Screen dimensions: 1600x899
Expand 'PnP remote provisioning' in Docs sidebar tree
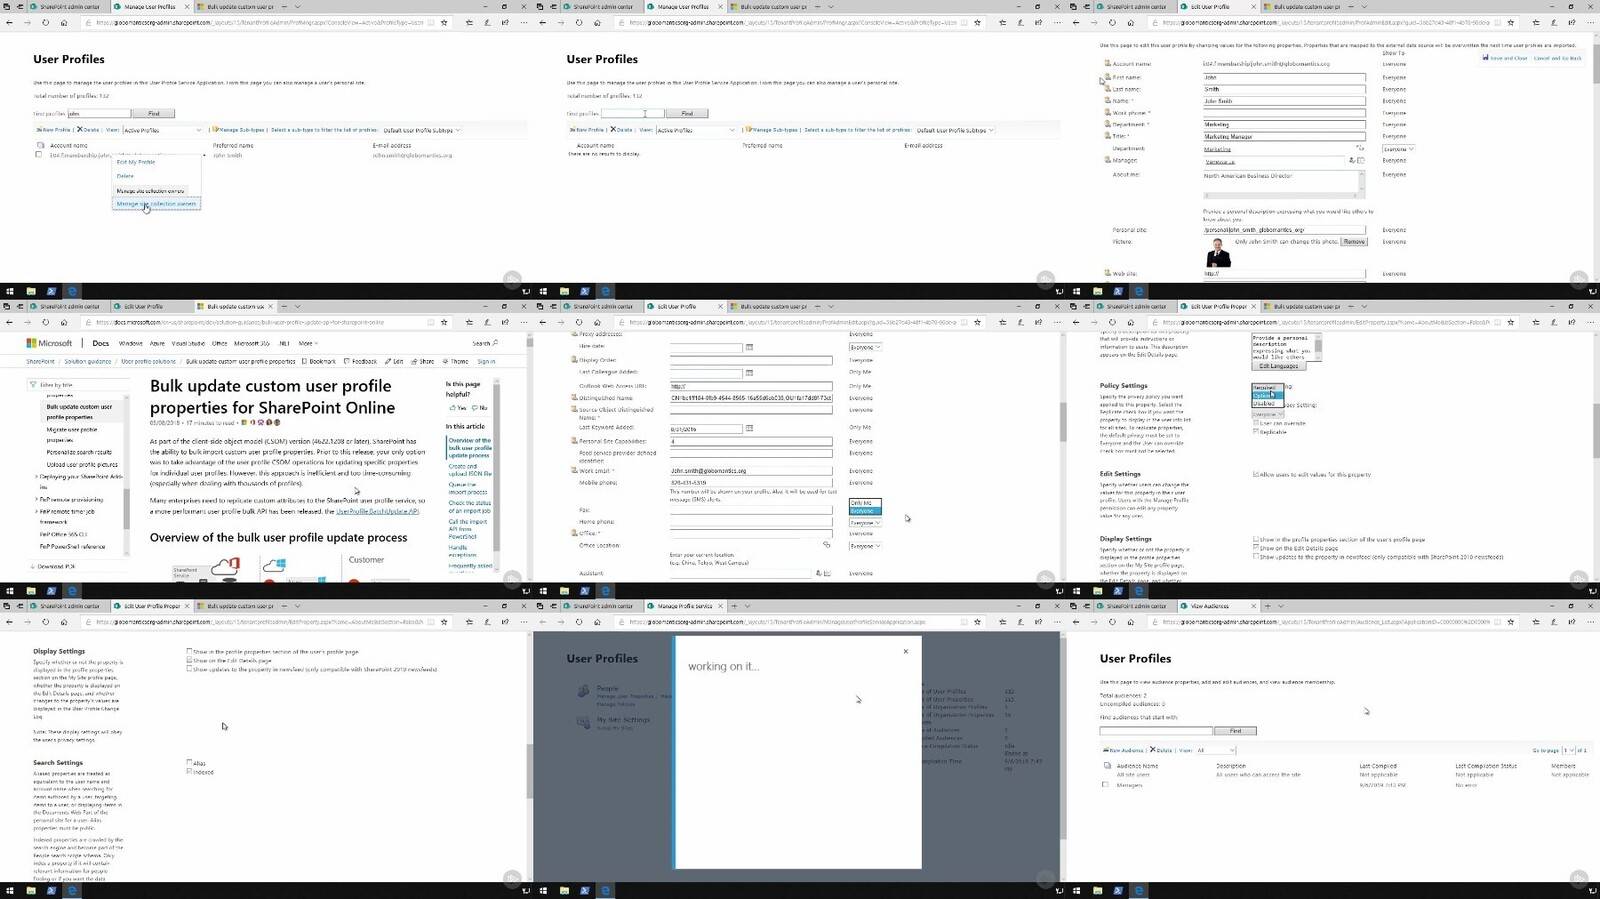pos(37,499)
